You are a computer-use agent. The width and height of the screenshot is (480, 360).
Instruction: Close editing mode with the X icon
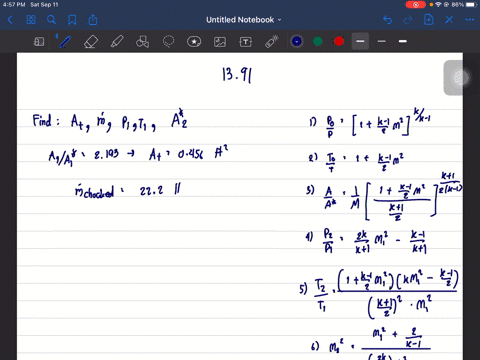pyautogui.click(x=449, y=20)
